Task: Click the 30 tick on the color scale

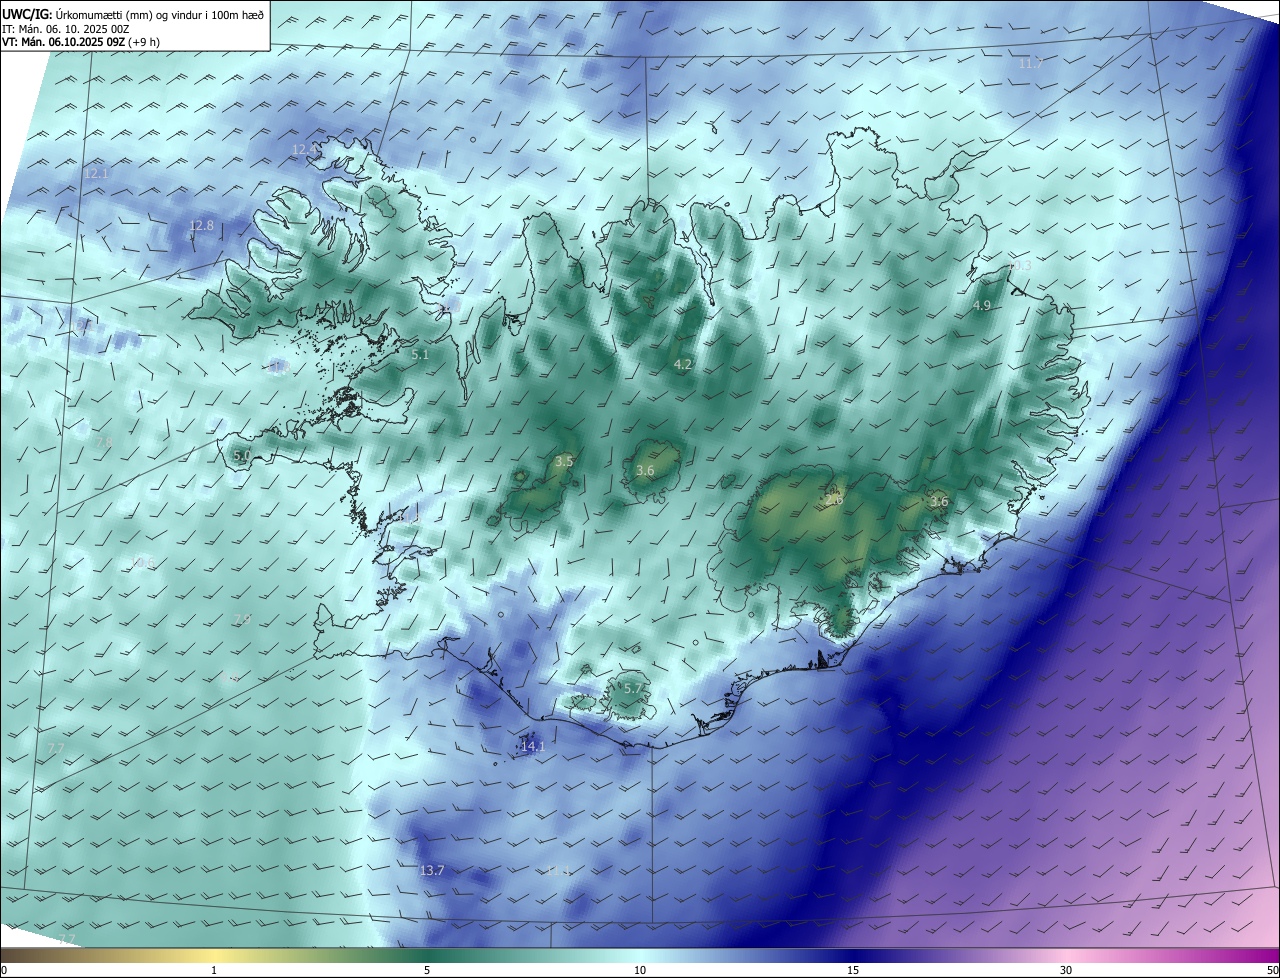Action: point(1066,970)
